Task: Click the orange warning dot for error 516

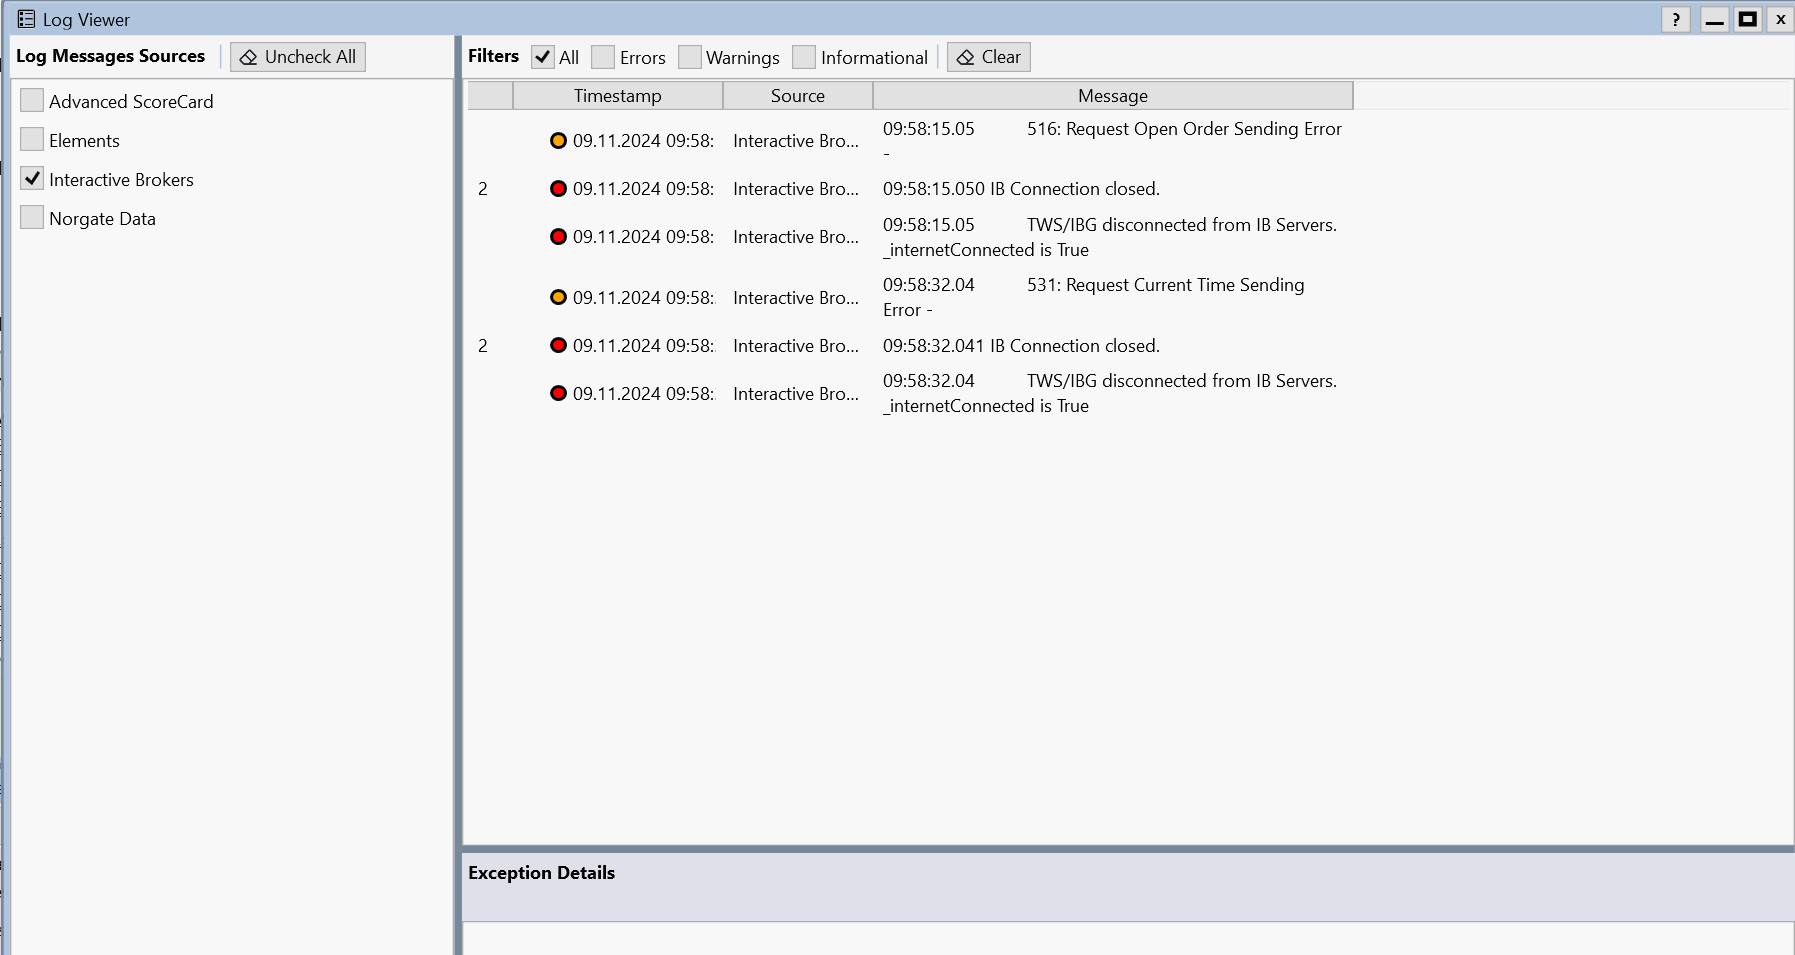Action: click(x=558, y=141)
